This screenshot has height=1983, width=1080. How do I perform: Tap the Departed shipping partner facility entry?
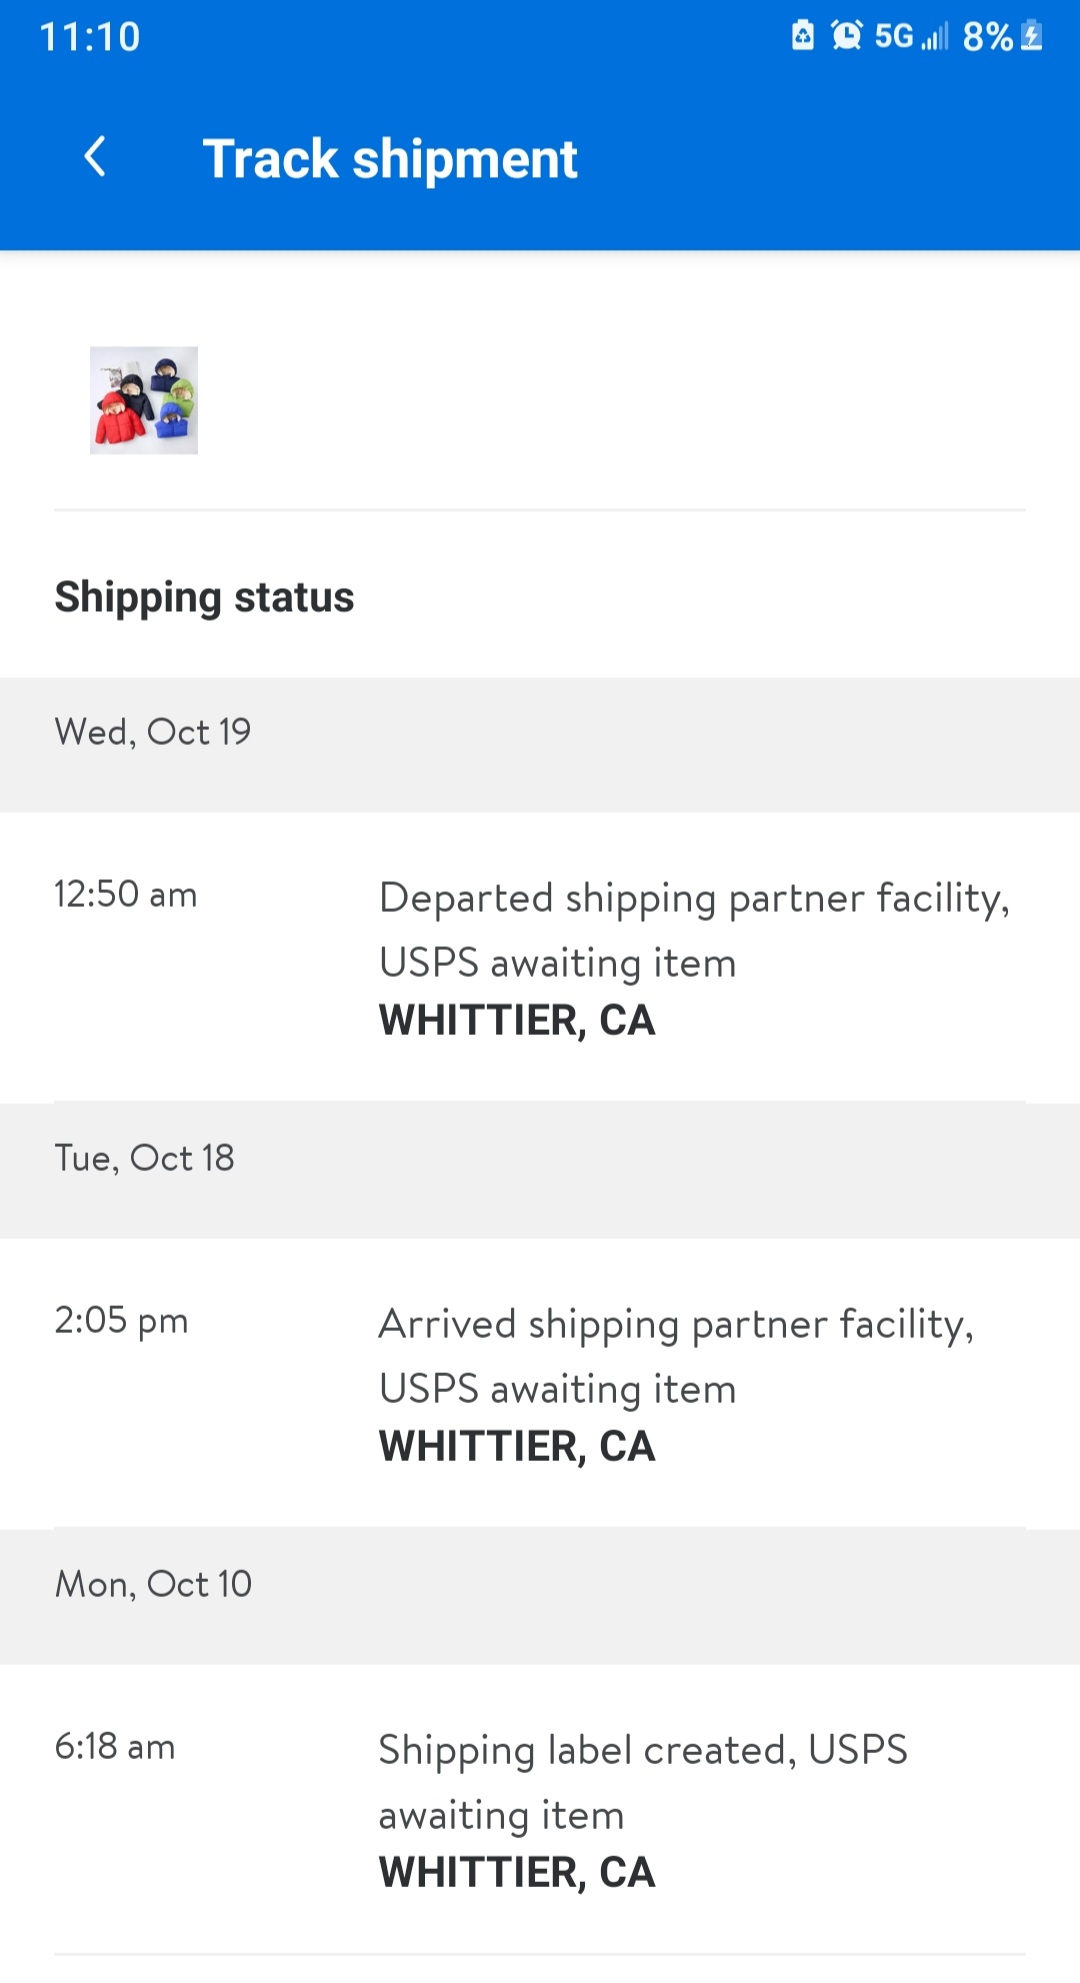pos(694,930)
